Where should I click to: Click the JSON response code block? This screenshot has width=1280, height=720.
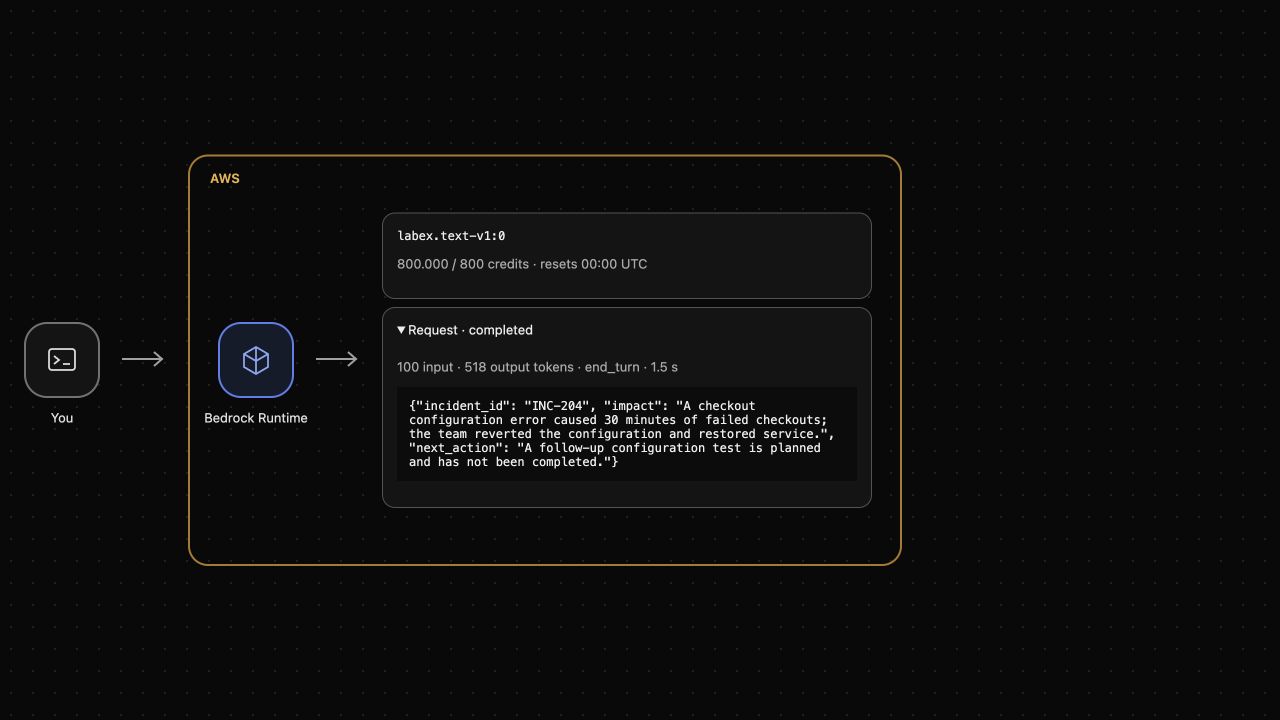click(627, 434)
